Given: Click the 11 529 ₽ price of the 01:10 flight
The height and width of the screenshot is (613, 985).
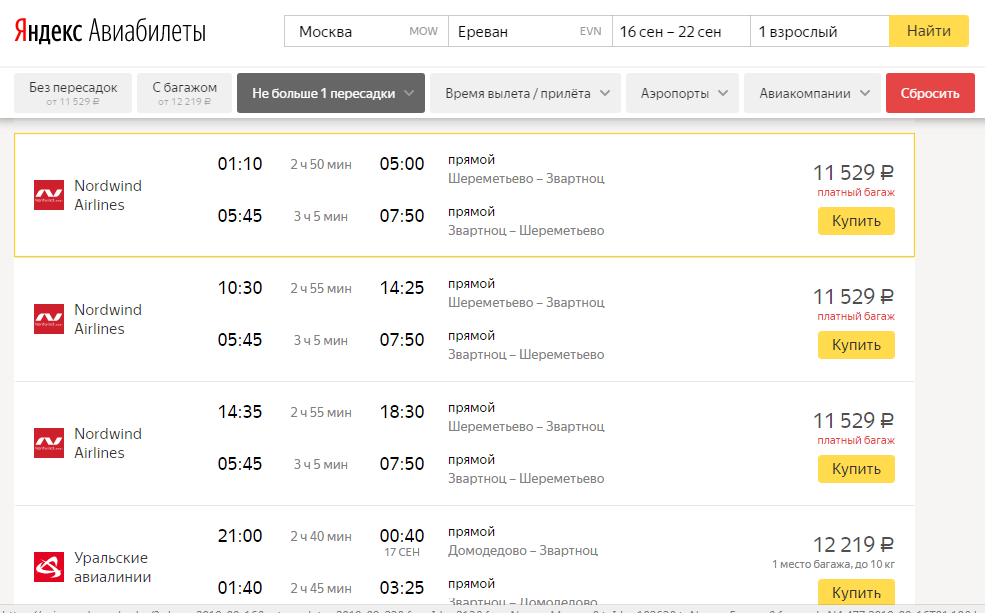Looking at the screenshot, I should pos(854,172).
